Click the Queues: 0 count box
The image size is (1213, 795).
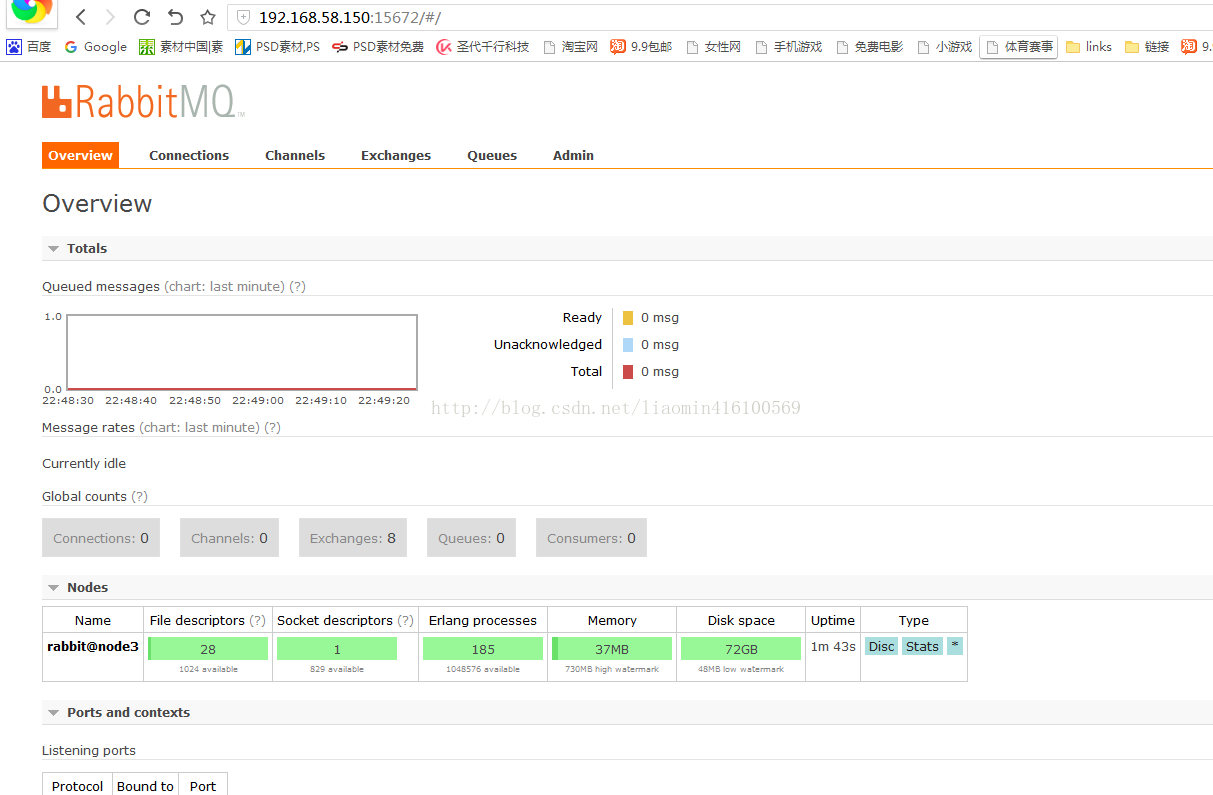click(471, 538)
